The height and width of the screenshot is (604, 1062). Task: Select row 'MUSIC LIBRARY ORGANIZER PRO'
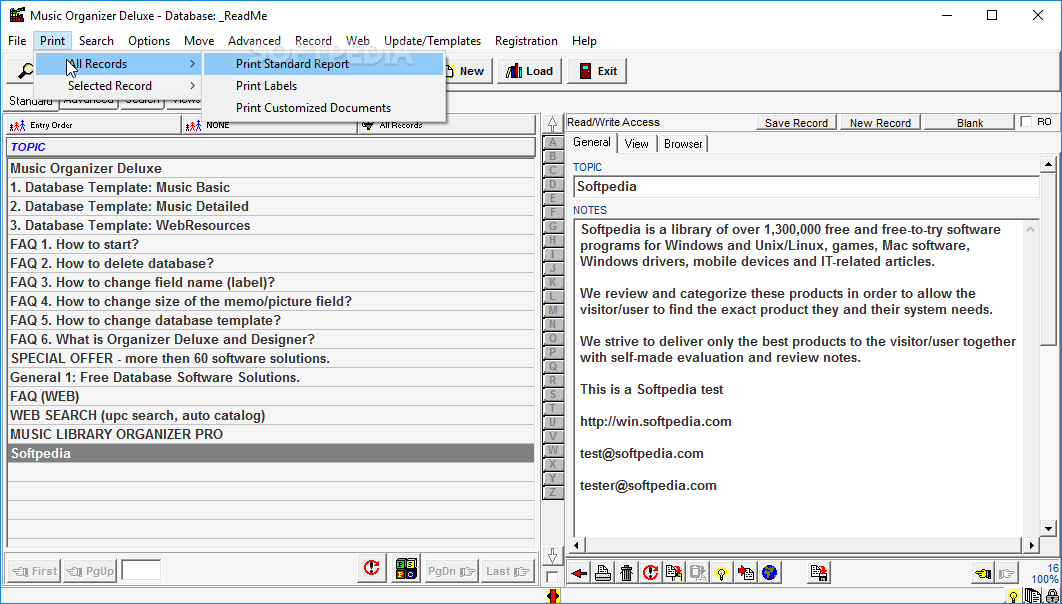[x=271, y=434]
